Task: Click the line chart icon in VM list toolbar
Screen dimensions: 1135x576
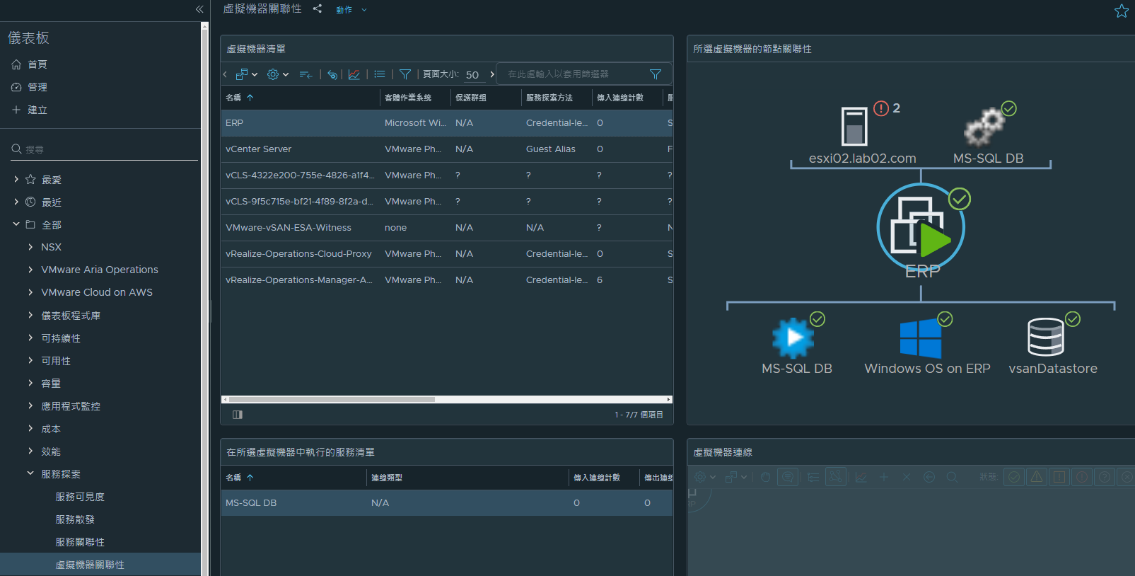Action: click(354, 74)
